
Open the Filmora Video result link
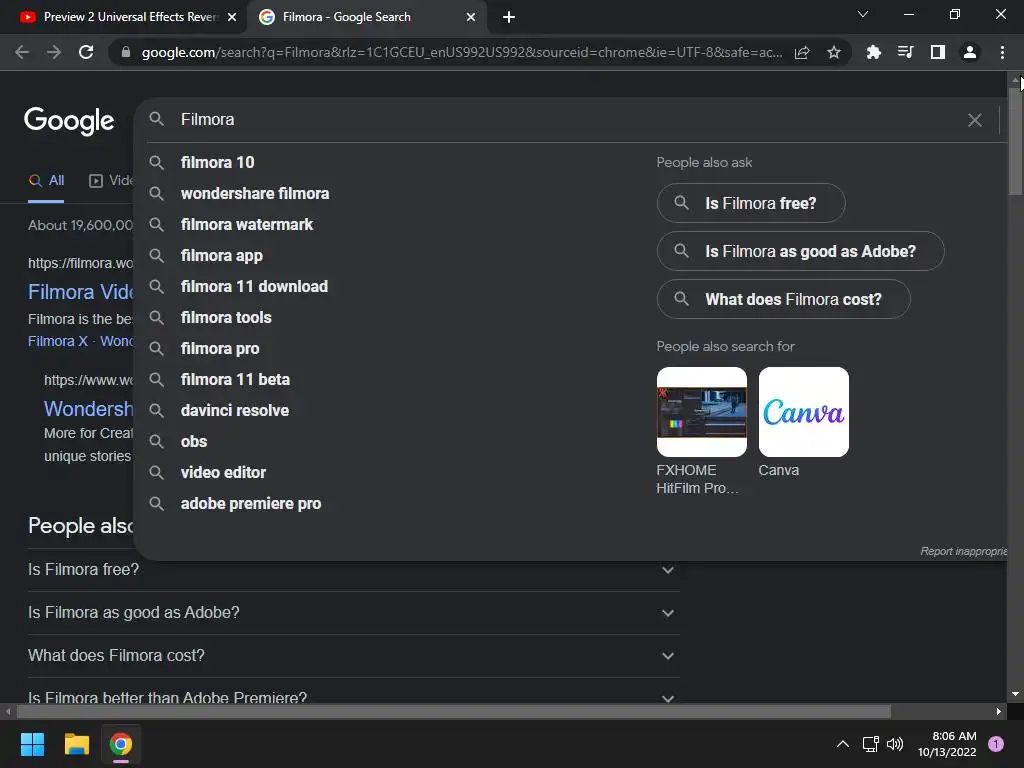80,292
